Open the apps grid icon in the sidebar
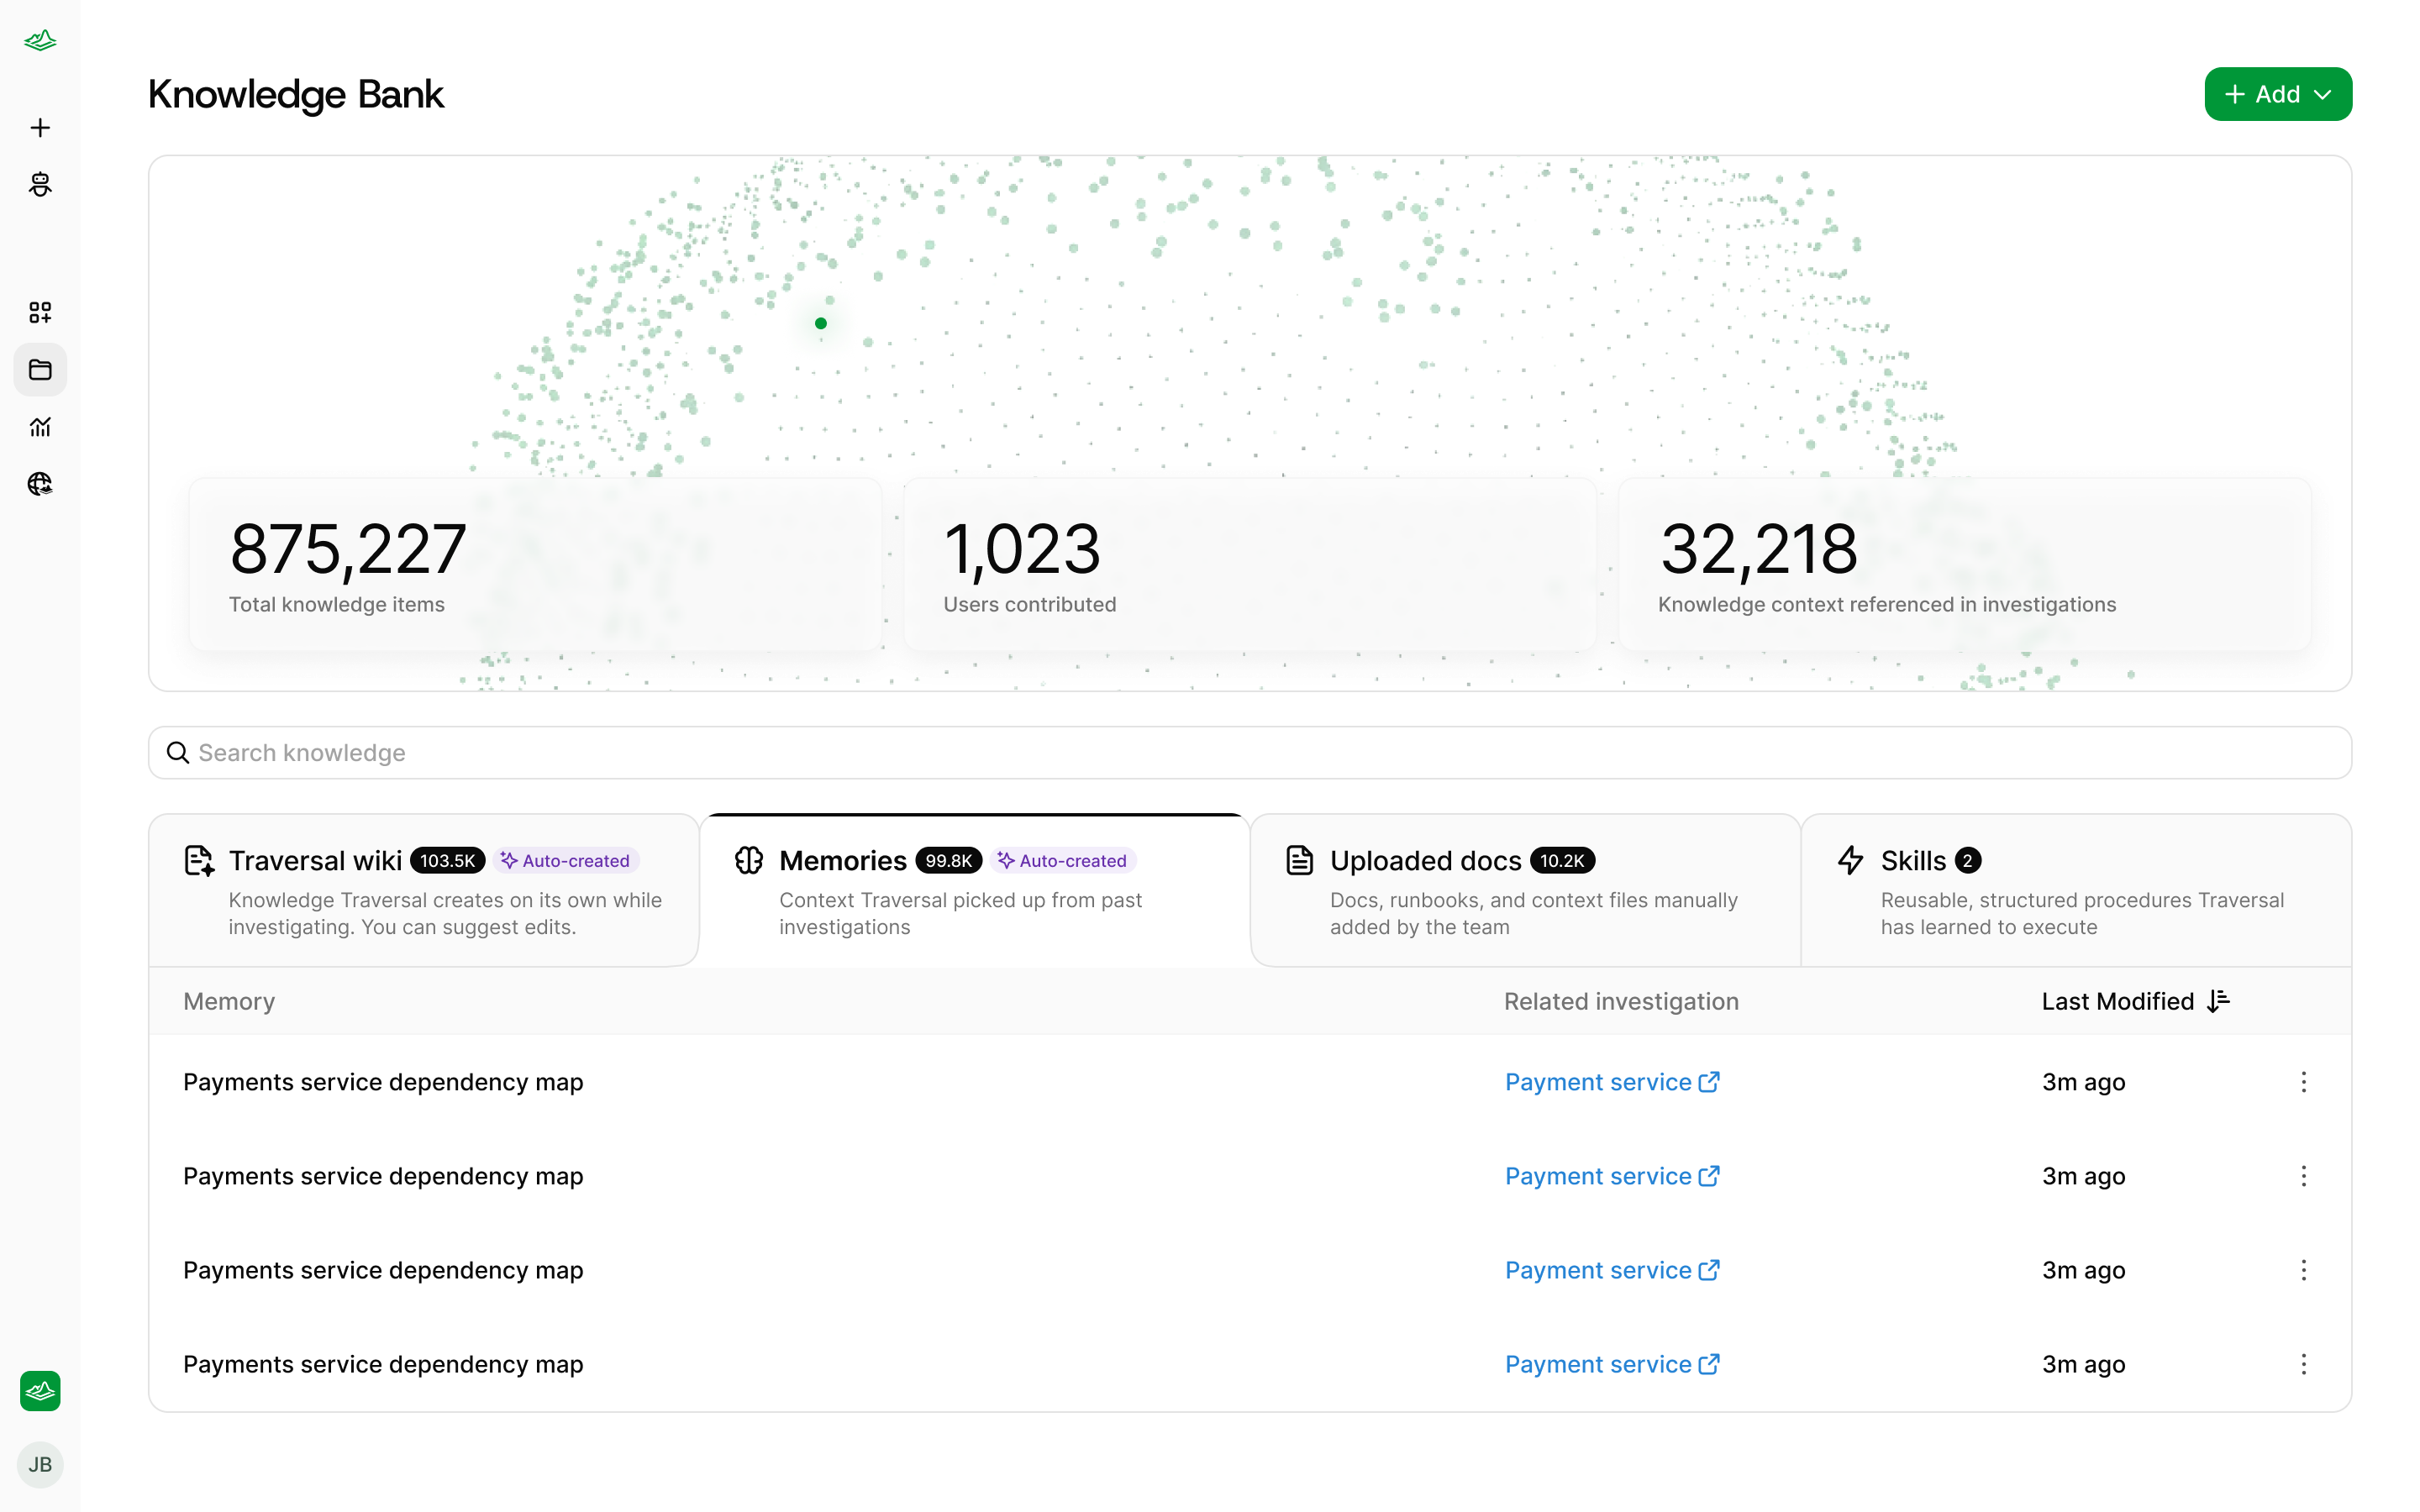 click(40, 313)
